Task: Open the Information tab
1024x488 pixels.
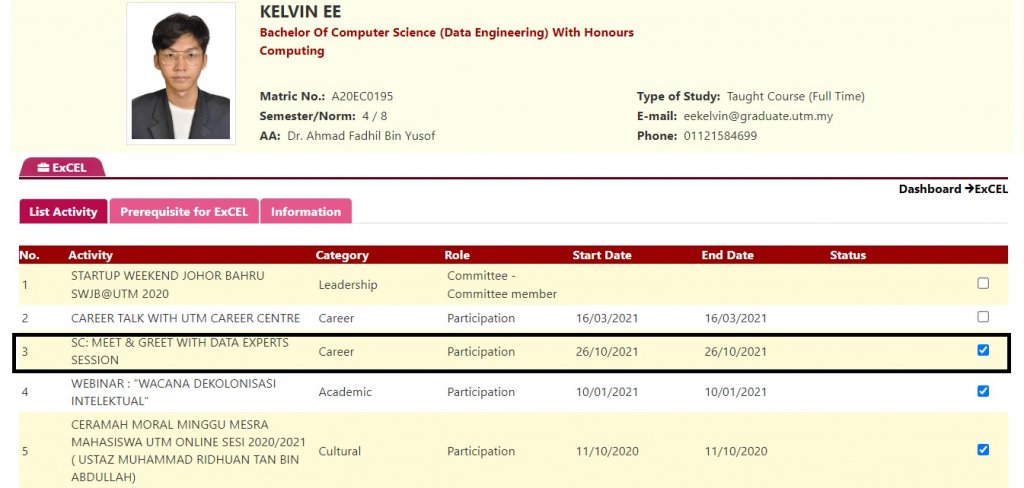Action: click(x=306, y=212)
